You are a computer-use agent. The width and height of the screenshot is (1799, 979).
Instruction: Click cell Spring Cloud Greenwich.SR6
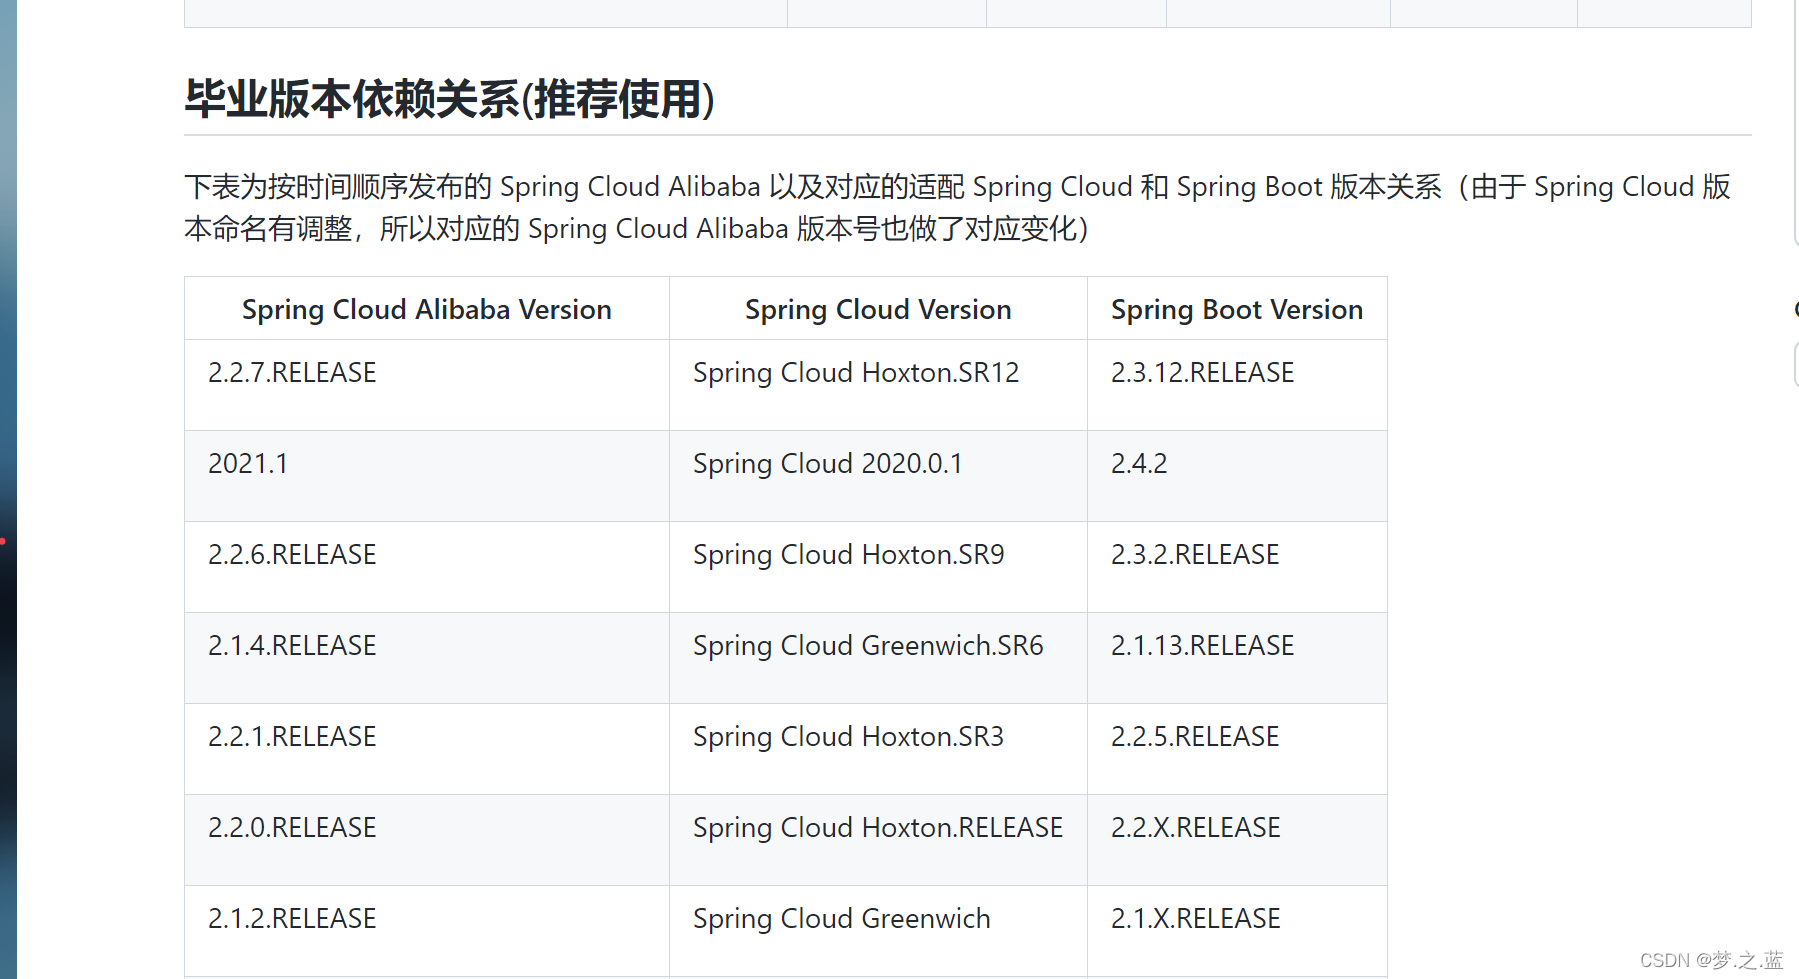878,658
